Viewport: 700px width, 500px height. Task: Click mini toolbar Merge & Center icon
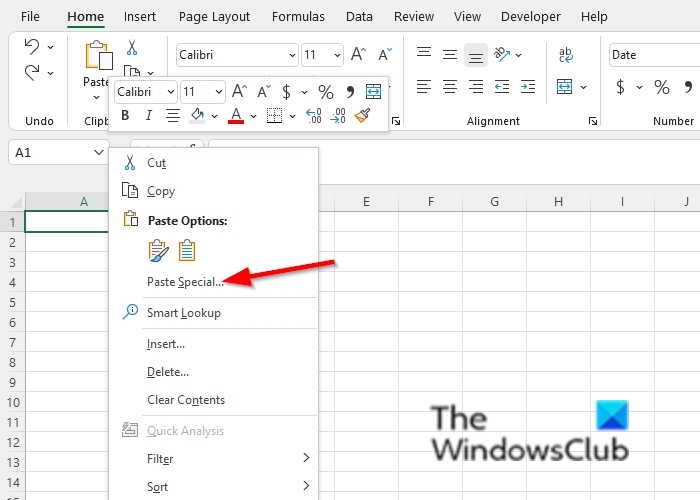[x=373, y=92]
